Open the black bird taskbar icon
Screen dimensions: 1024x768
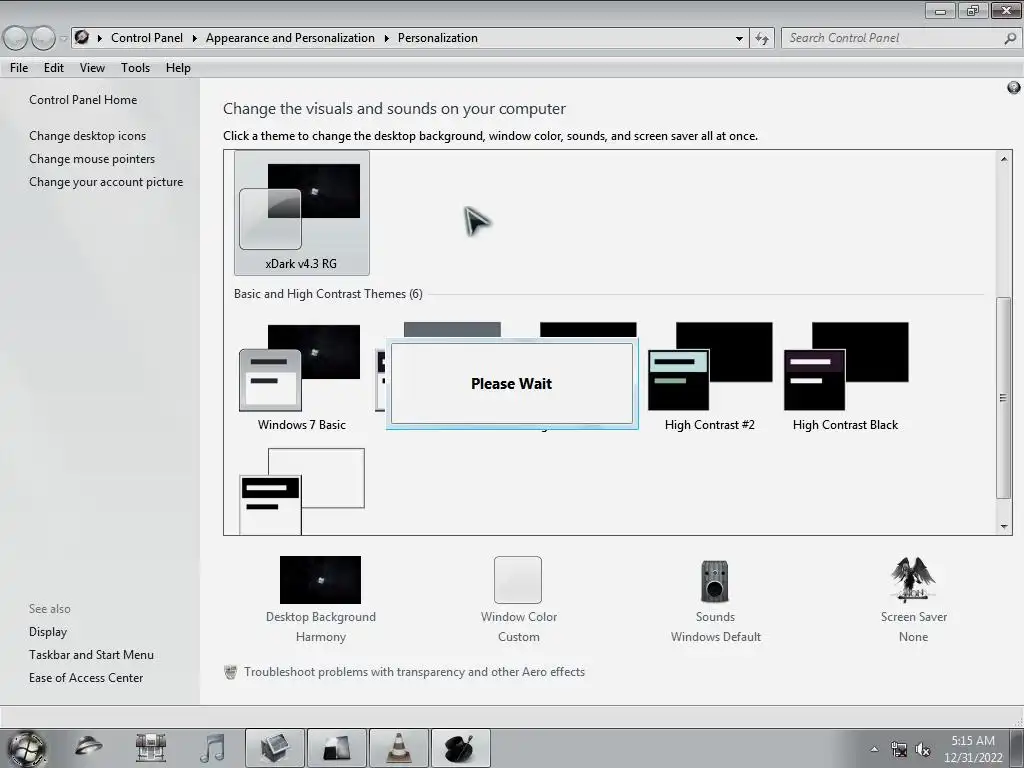(460, 748)
